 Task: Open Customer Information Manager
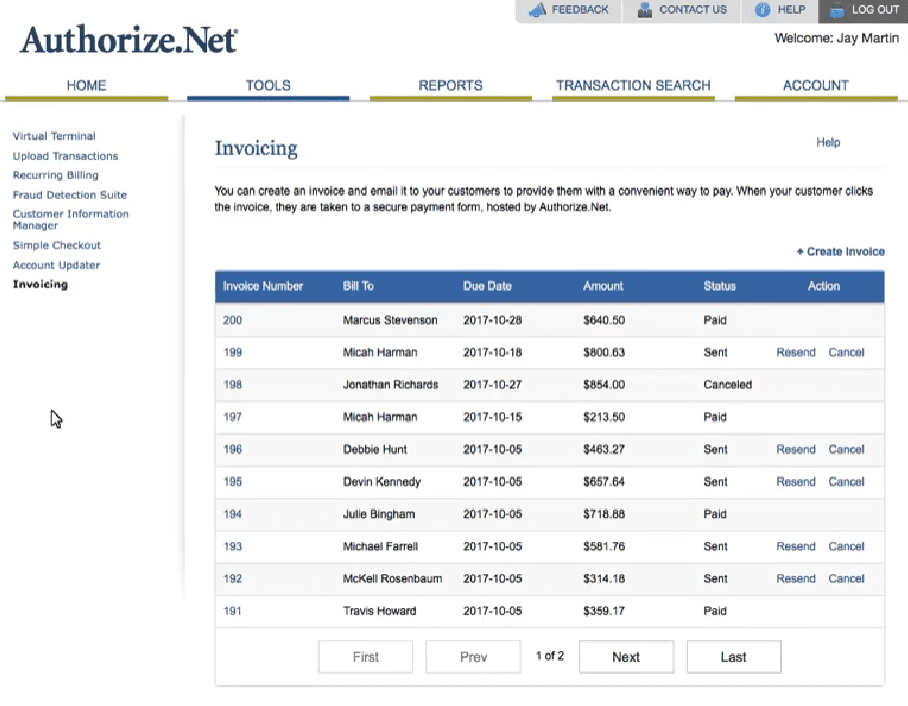pyautogui.click(x=71, y=220)
